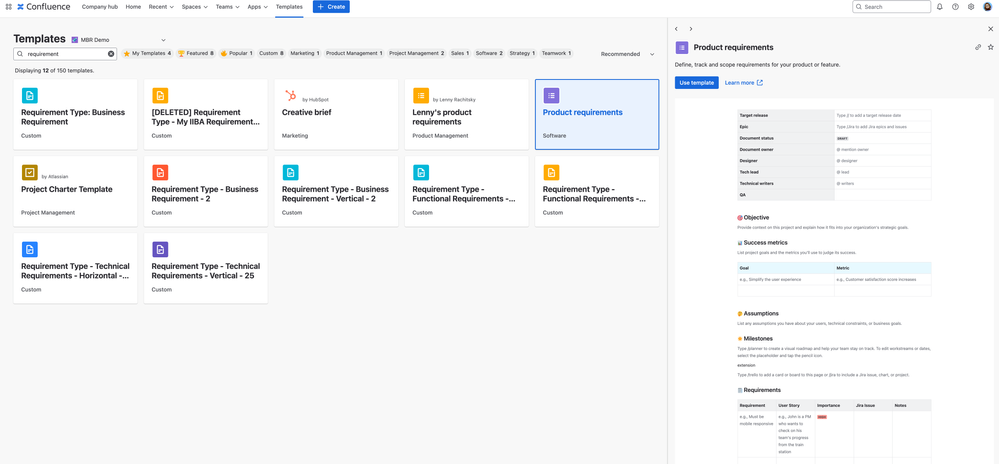This screenshot has width=999, height=464.
Task: Expand the Spaces menu
Action: pos(194,6)
